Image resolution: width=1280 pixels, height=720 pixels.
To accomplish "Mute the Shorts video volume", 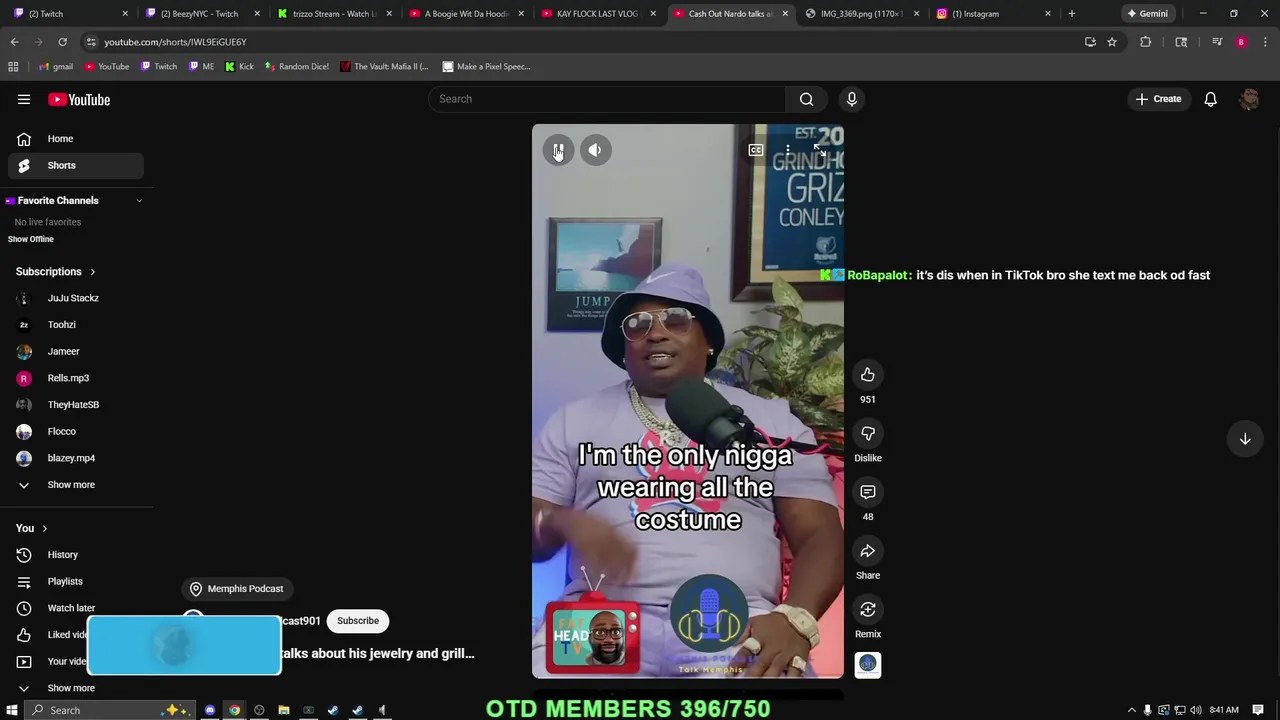I will (595, 150).
